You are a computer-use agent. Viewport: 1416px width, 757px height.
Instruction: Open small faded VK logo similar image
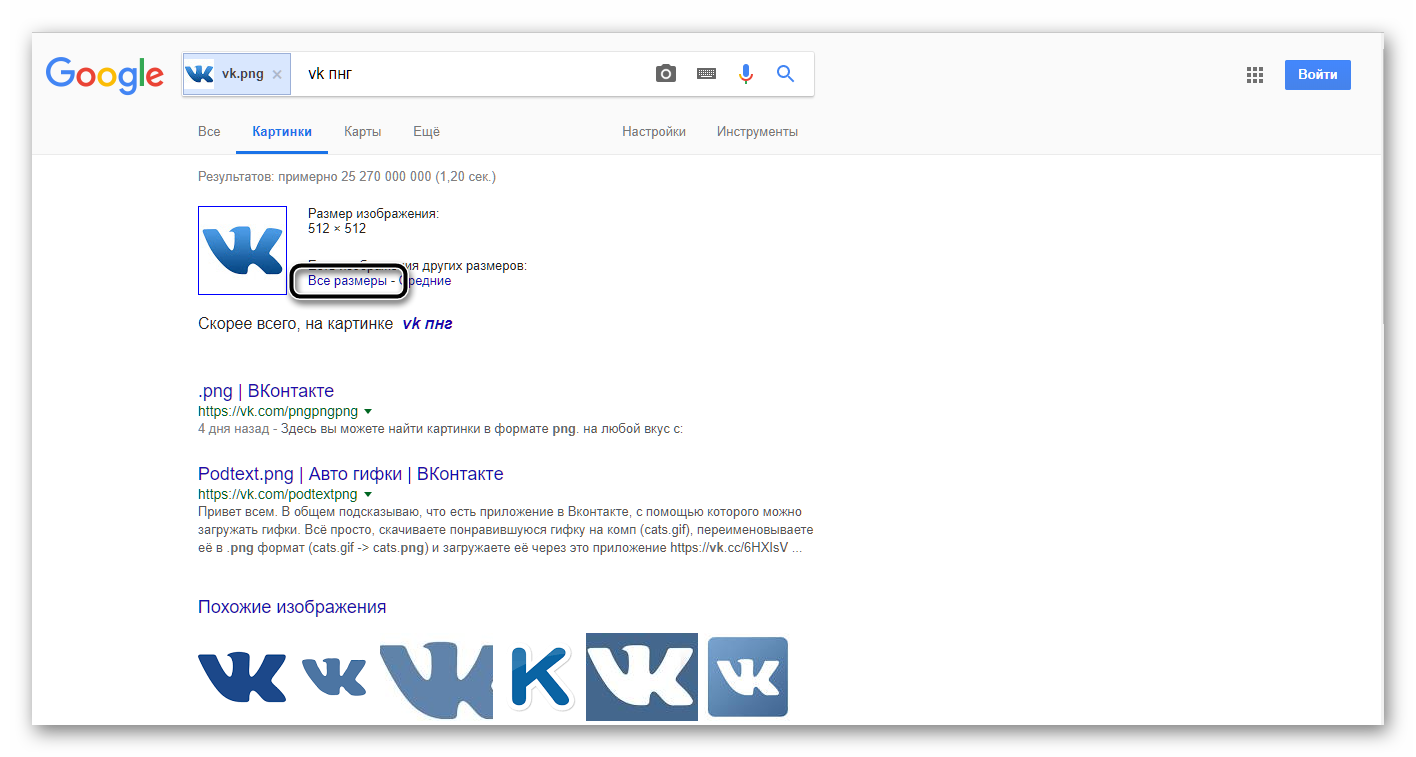coord(335,677)
